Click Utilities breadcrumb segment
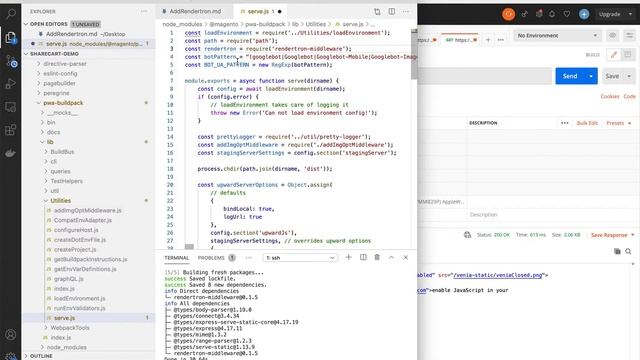640x360 pixels. (x=316, y=24)
